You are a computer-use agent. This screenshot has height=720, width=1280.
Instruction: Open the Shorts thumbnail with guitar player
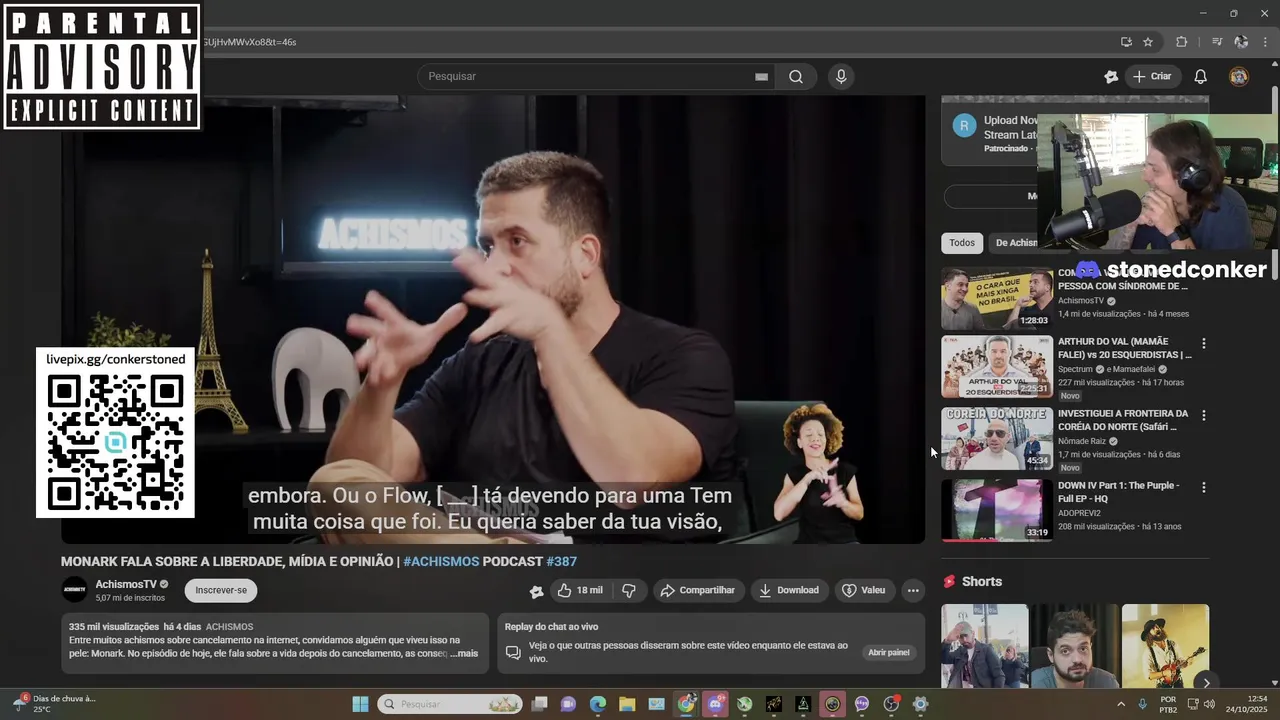1165,645
